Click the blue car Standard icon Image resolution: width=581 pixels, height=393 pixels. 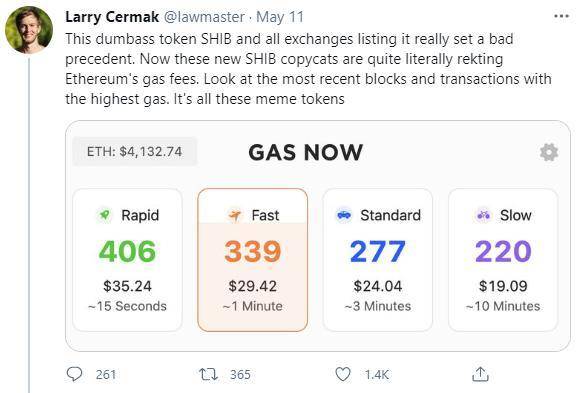(x=344, y=215)
